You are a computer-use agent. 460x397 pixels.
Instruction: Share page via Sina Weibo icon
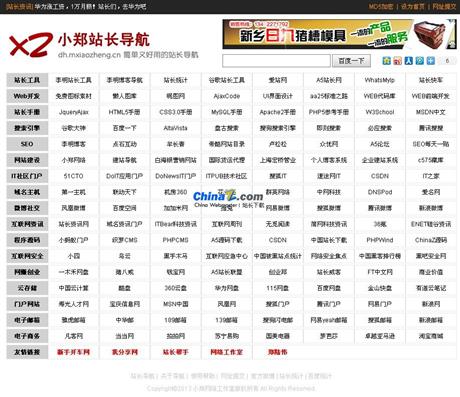coord(397,61)
